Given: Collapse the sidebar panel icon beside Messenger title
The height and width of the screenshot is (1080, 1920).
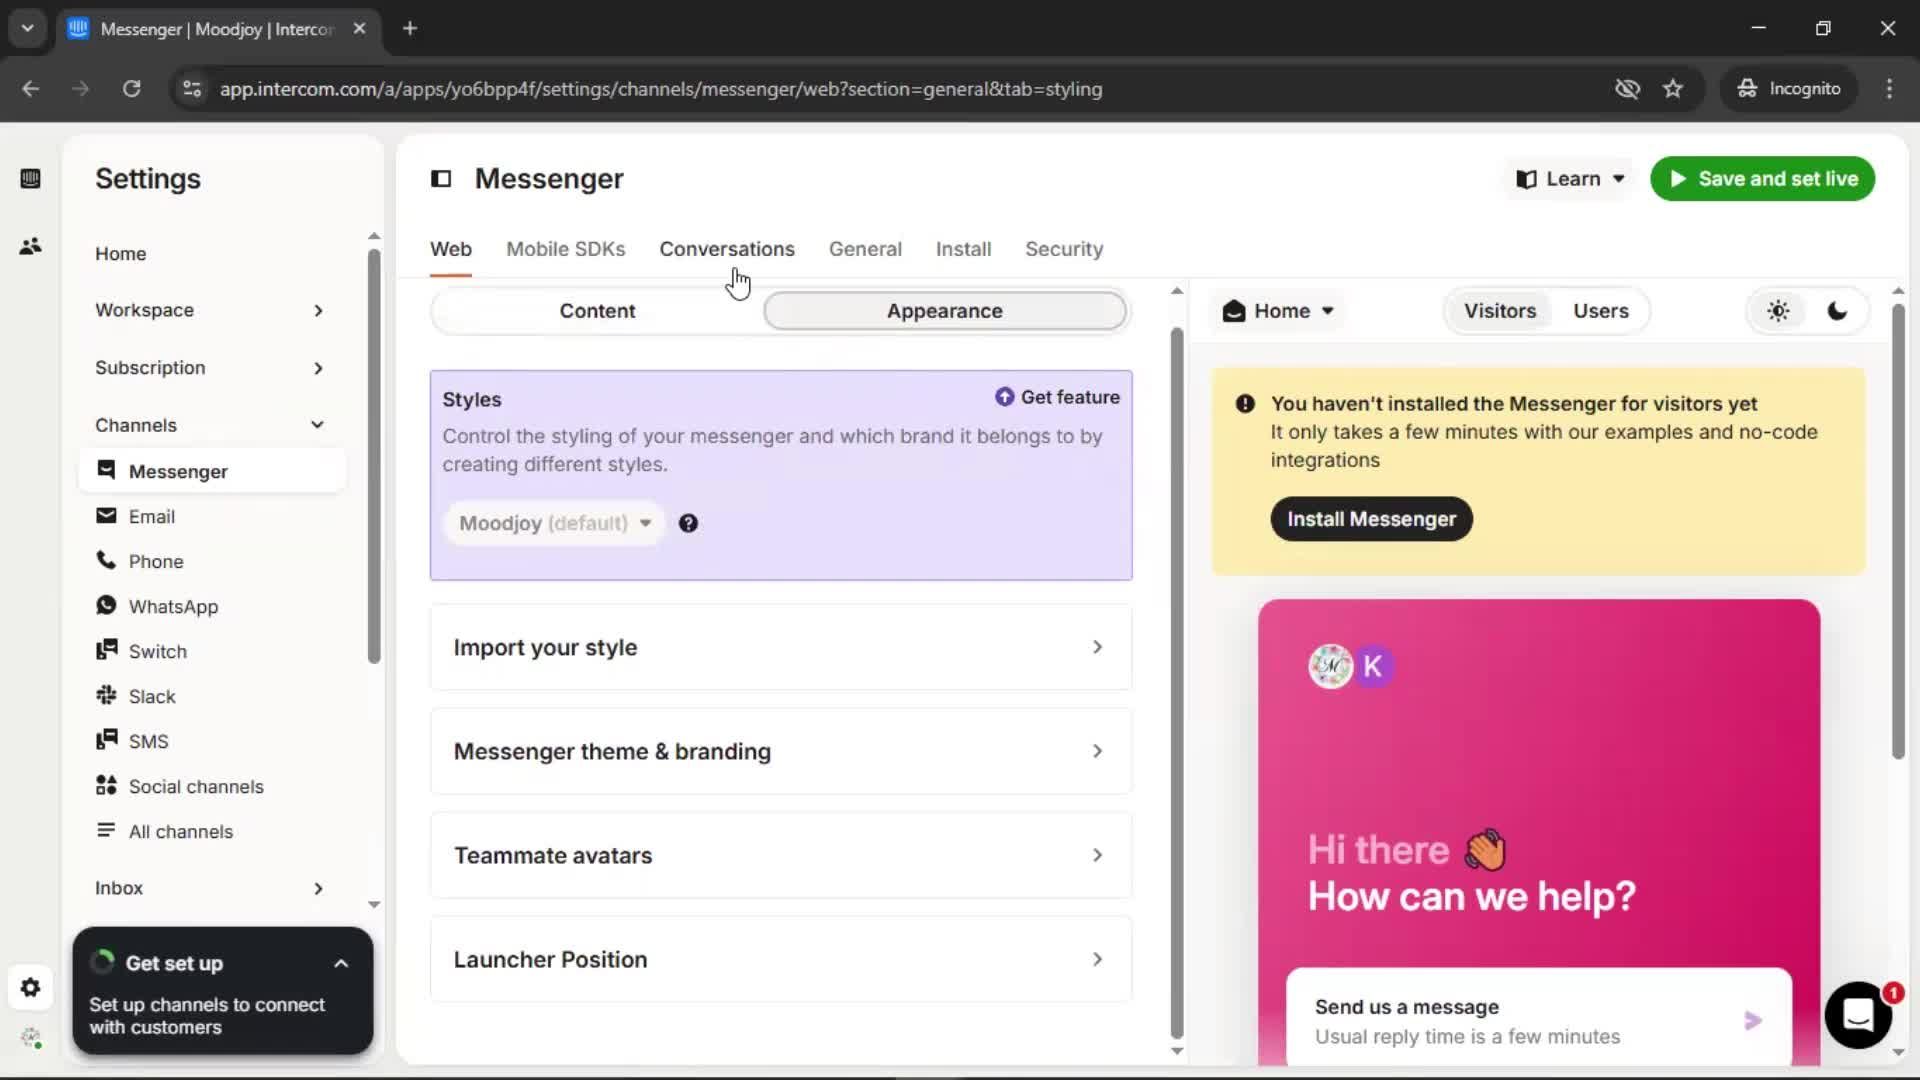Looking at the screenshot, I should (441, 179).
